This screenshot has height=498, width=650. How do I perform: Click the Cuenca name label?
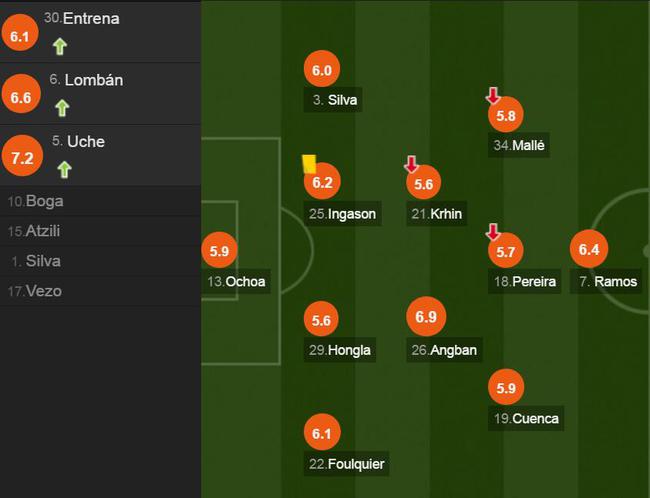tap(525, 419)
